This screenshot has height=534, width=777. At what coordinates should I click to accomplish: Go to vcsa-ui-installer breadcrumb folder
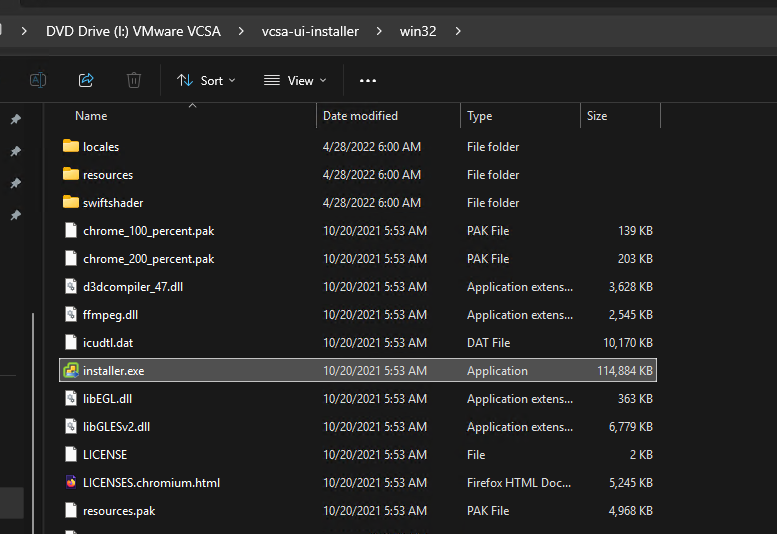[x=310, y=31]
